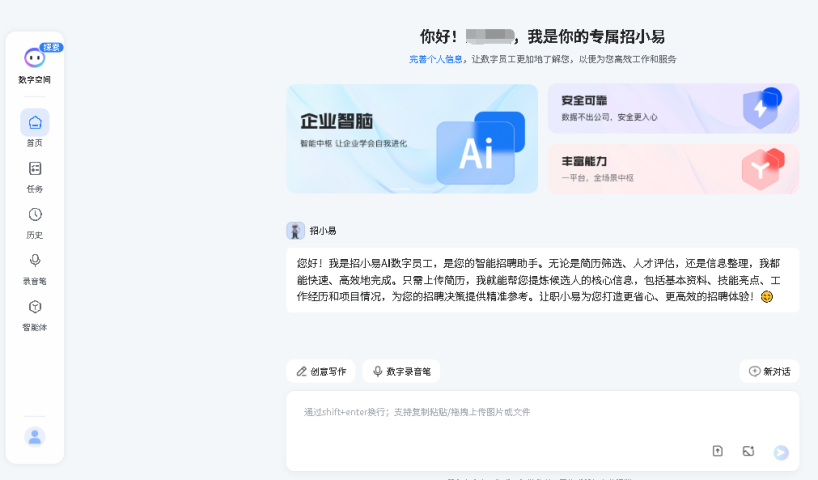
Task: Click subtitle 智能中枢 让企业学会自我进化
Action: pos(353,143)
